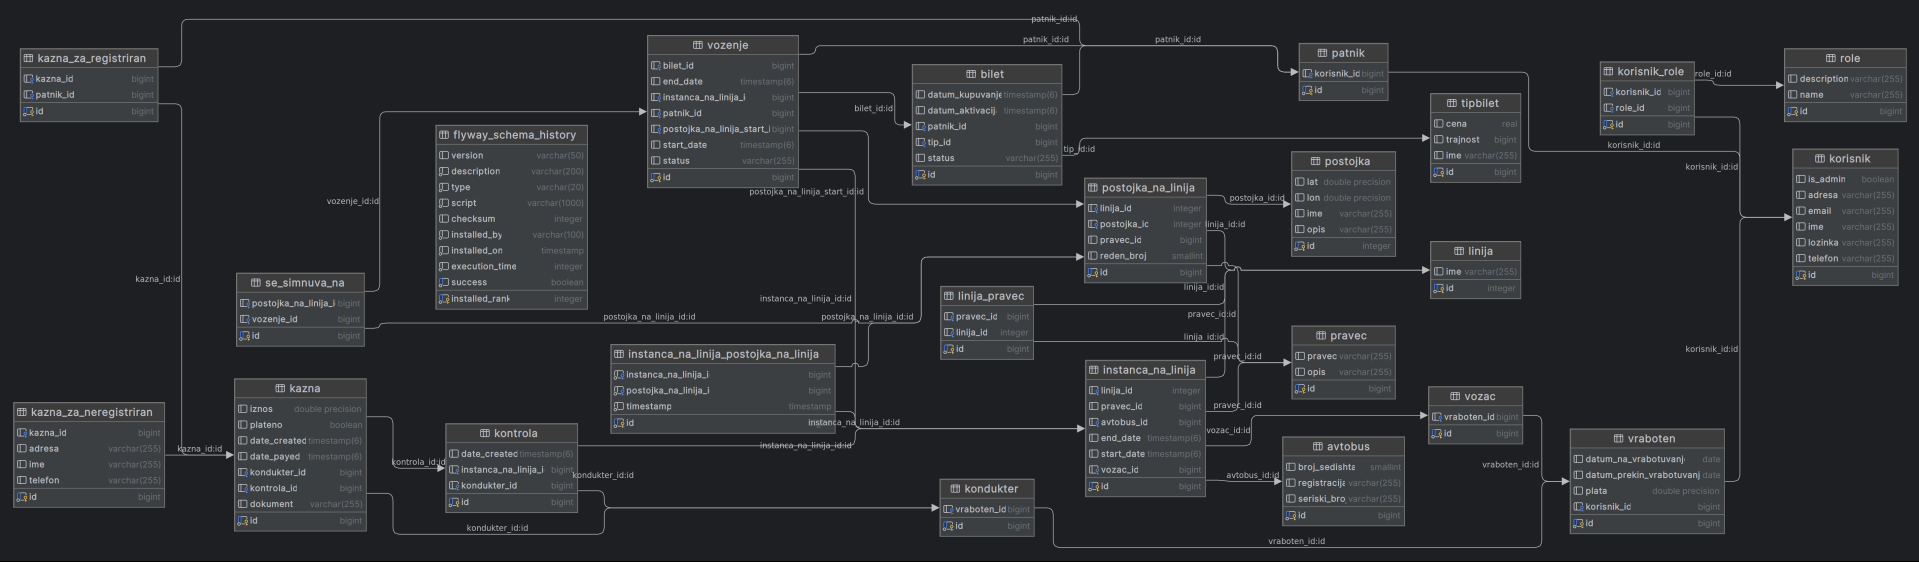Click the table icon beside vozenje header

click(697, 45)
